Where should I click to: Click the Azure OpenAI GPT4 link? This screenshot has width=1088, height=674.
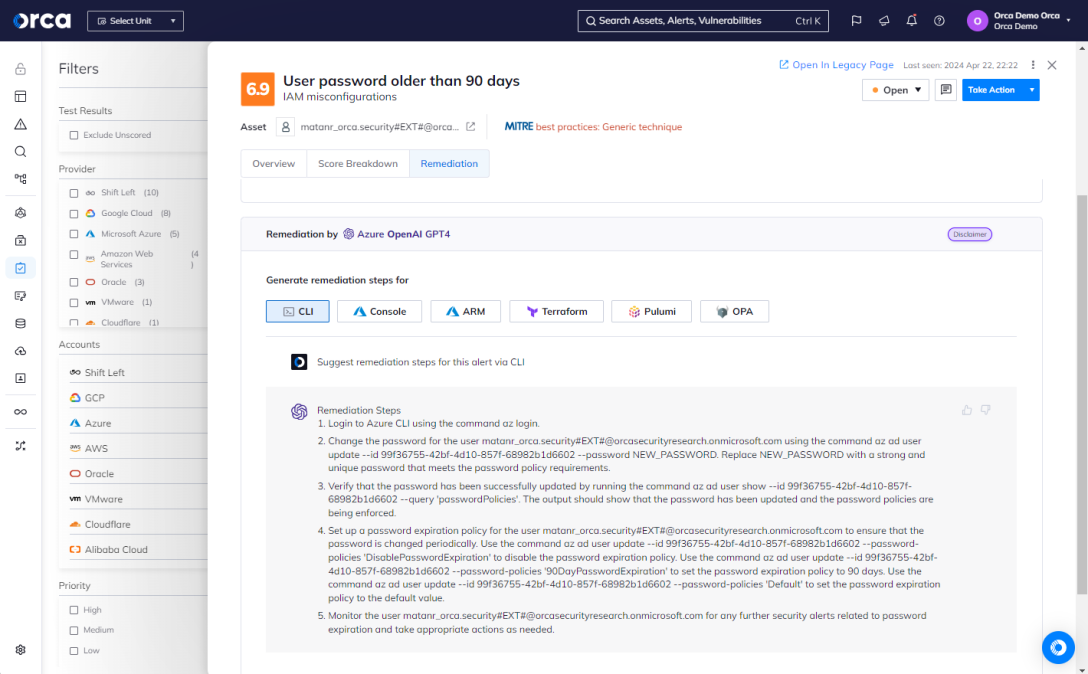click(x=397, y=234)
